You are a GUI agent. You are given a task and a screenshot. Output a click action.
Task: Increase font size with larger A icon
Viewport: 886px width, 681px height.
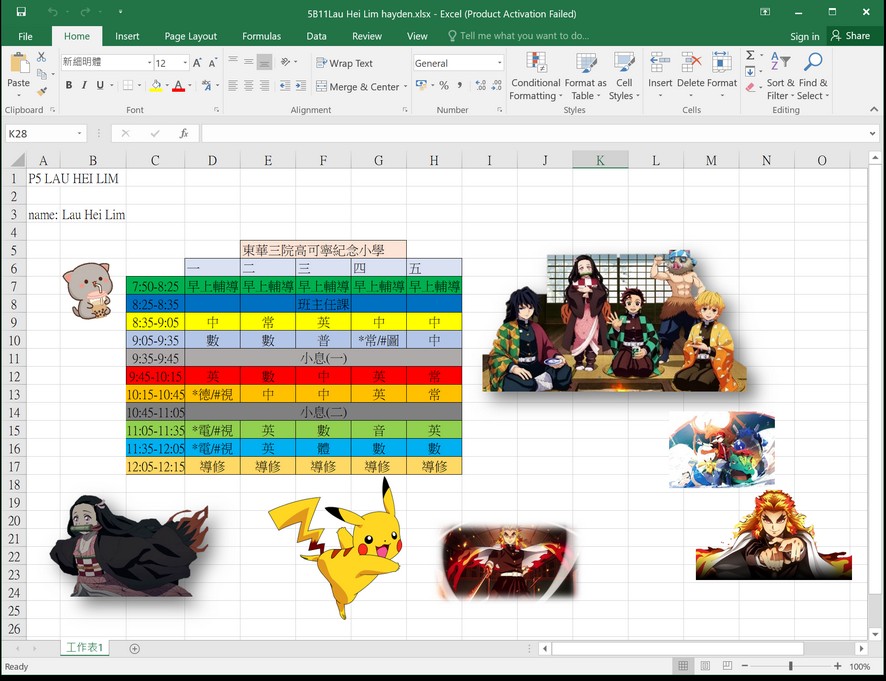pos(197,63)
